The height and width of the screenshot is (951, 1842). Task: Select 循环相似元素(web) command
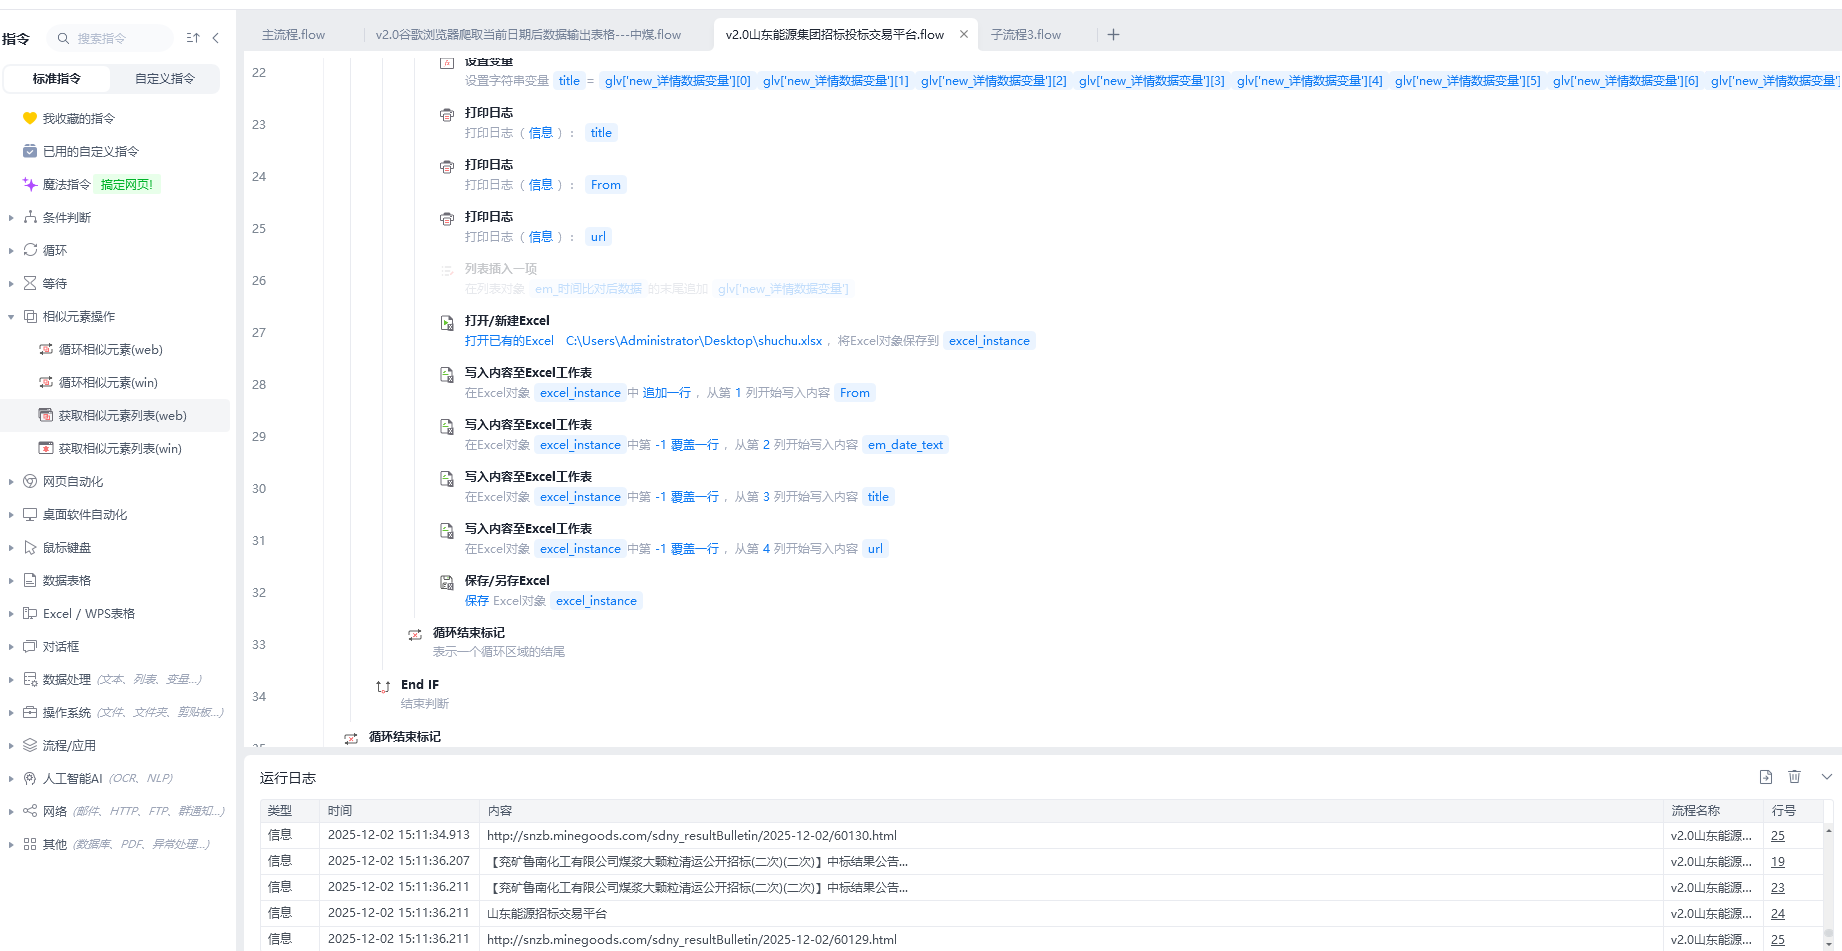pyautogui.click(x=110, y=349)
